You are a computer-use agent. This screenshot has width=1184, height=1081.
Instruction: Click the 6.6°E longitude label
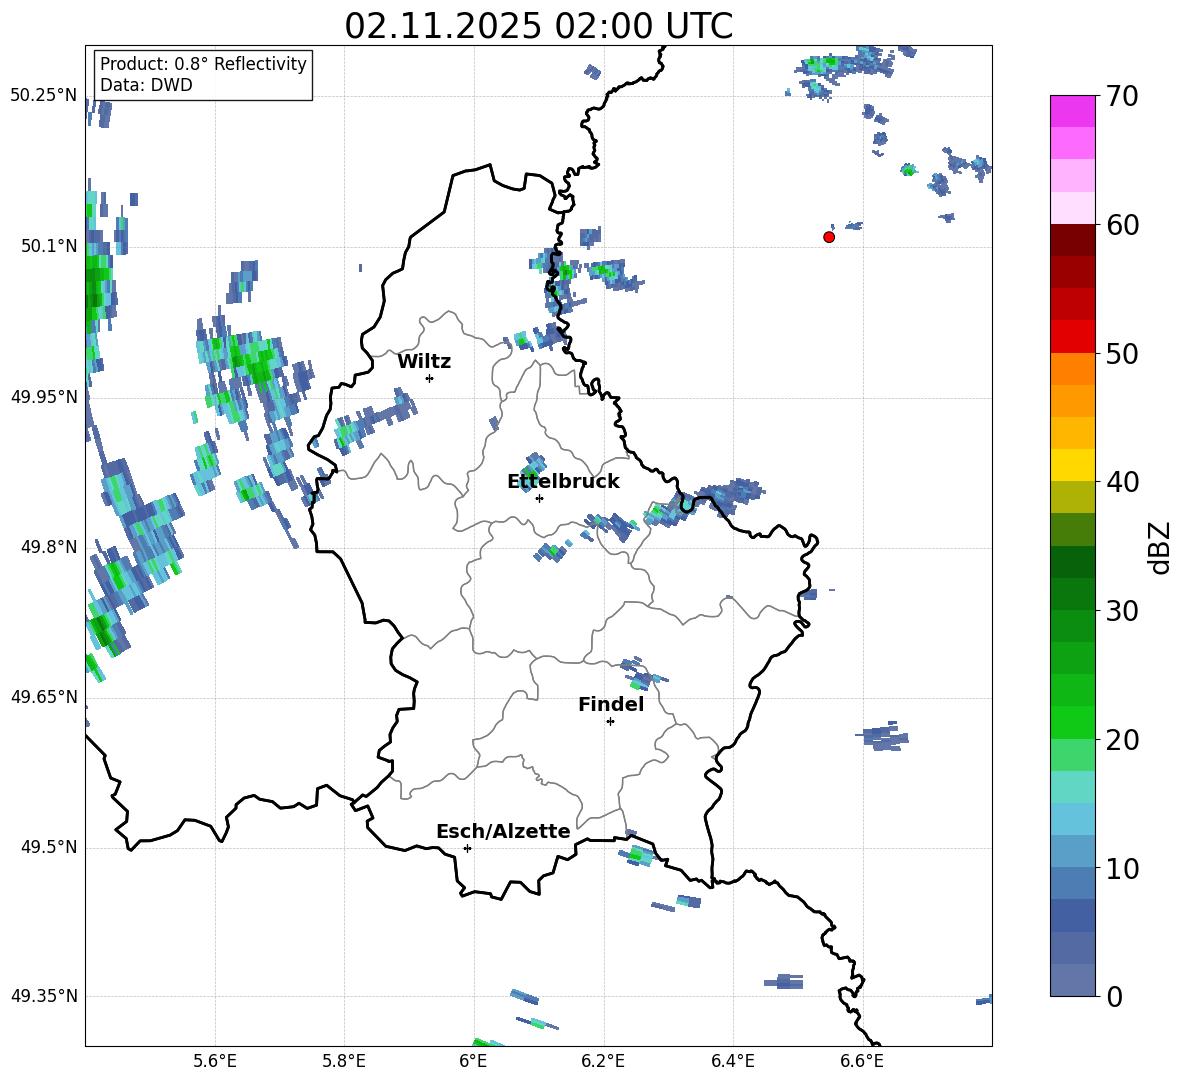pos(862,1061)
